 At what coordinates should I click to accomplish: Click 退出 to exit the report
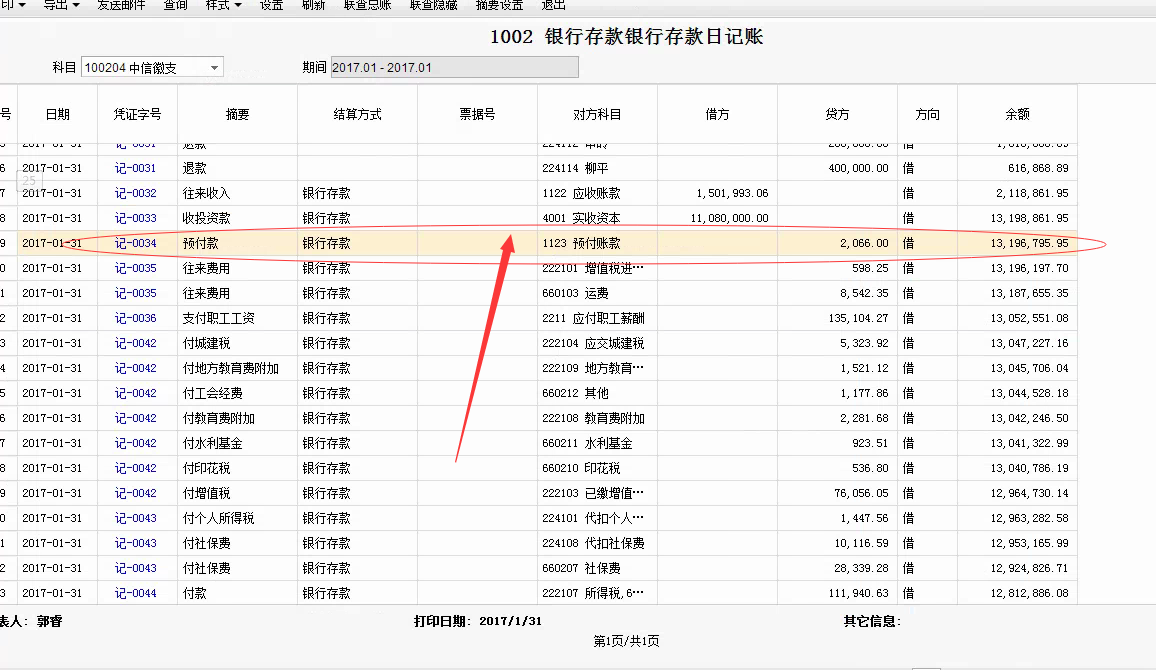[x=554, y=5]
